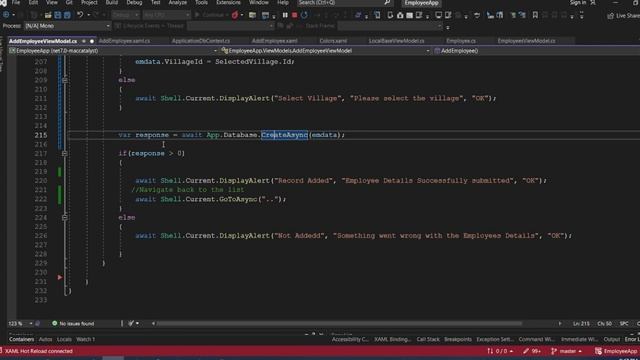Switch to the Employee.cs tab
This screenshot has width=640, height=360.
point(461,41)
